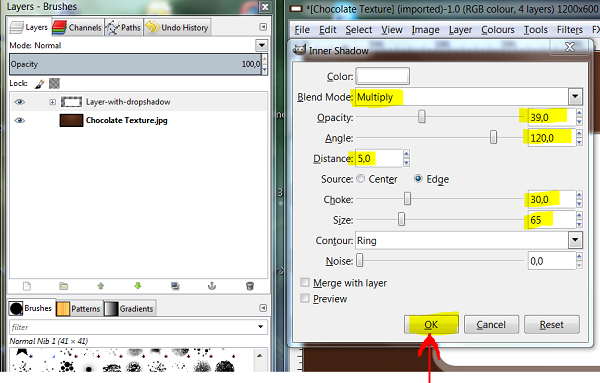Viewport: 600px width, 383px height.
Task: Expand the Layer-with-dropshadow group
Action: click(x=52, y=102)
